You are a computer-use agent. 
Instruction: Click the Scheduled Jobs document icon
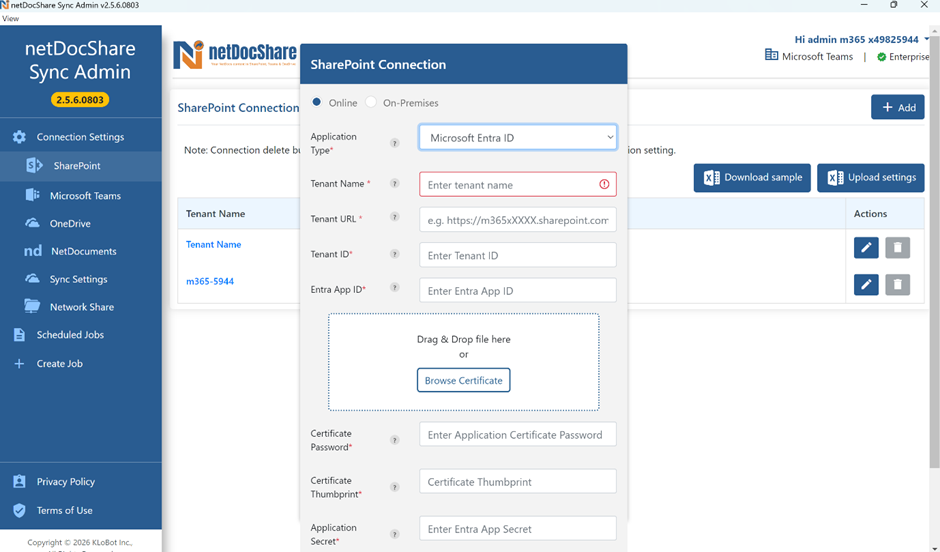pyautogui.click(x=19, y=334)
